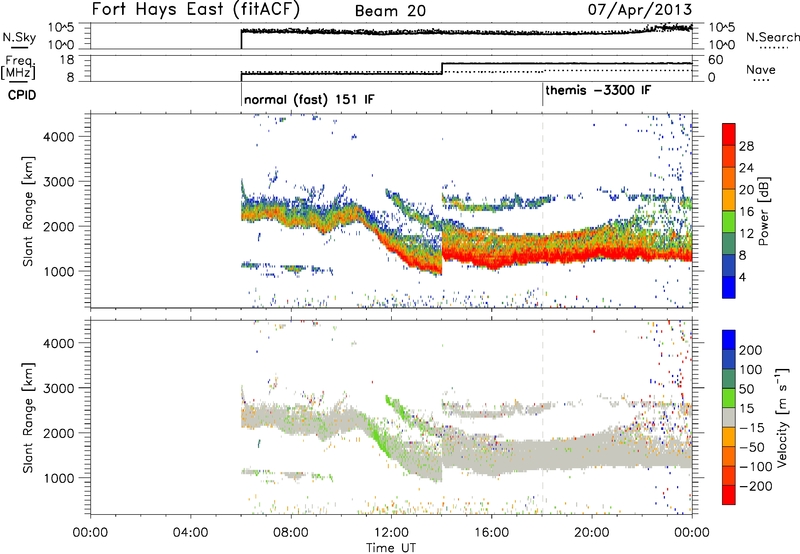Click the '04:00' time axis label
Viewport: 800px width, 554px height.
click(x=190, y=533)
